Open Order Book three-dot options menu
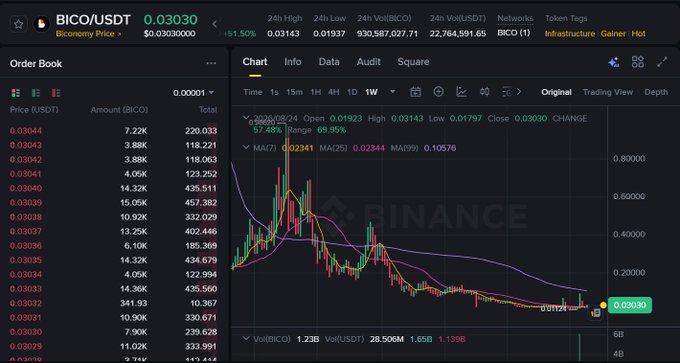 [x=211, y=63]
